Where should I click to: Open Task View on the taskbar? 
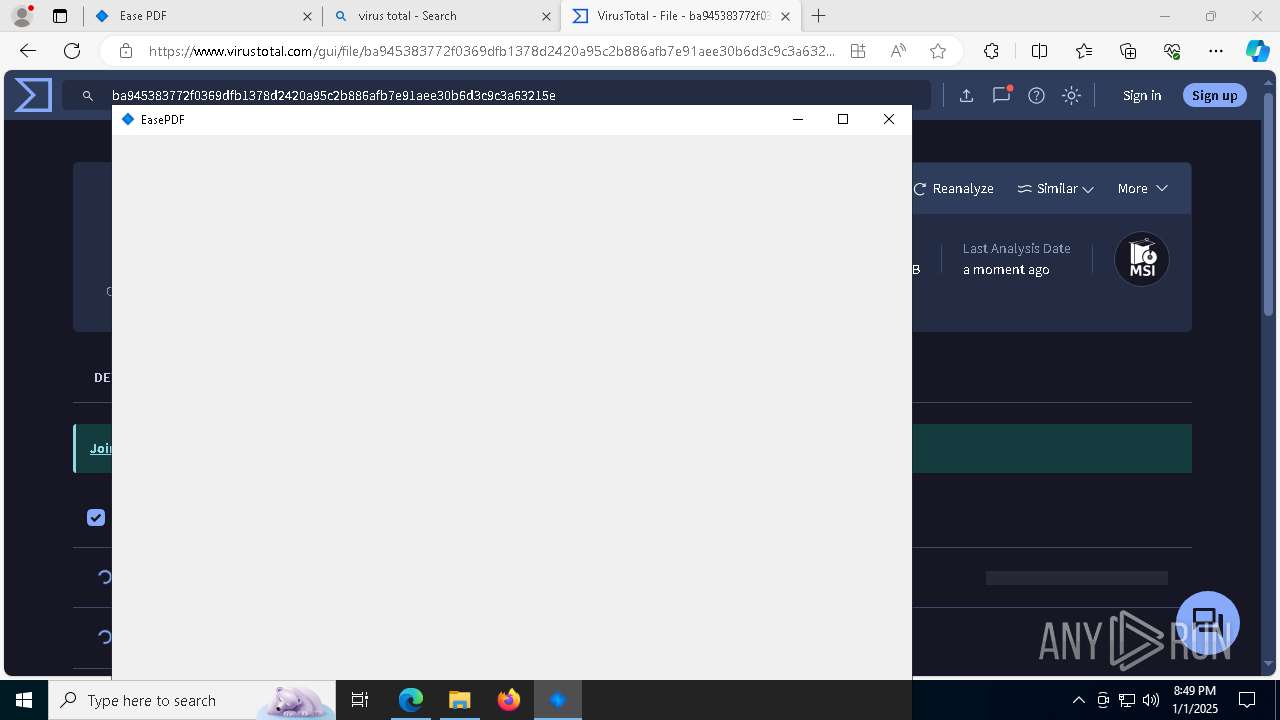click(x=360, y=700)
